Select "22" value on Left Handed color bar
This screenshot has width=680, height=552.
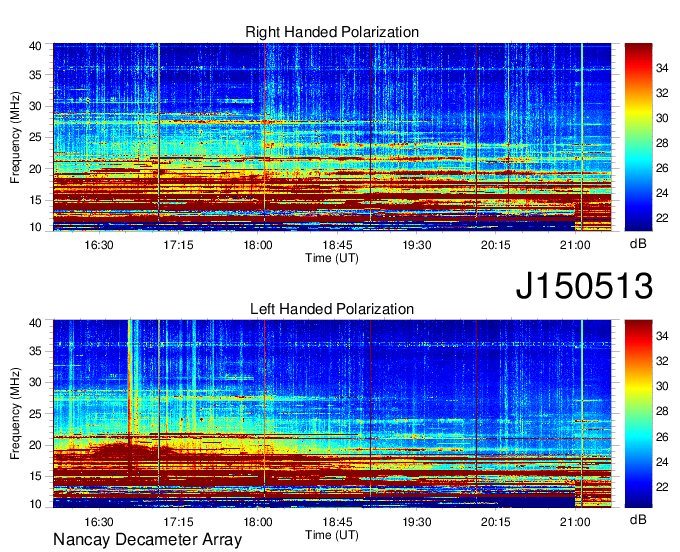click(662, 487)
